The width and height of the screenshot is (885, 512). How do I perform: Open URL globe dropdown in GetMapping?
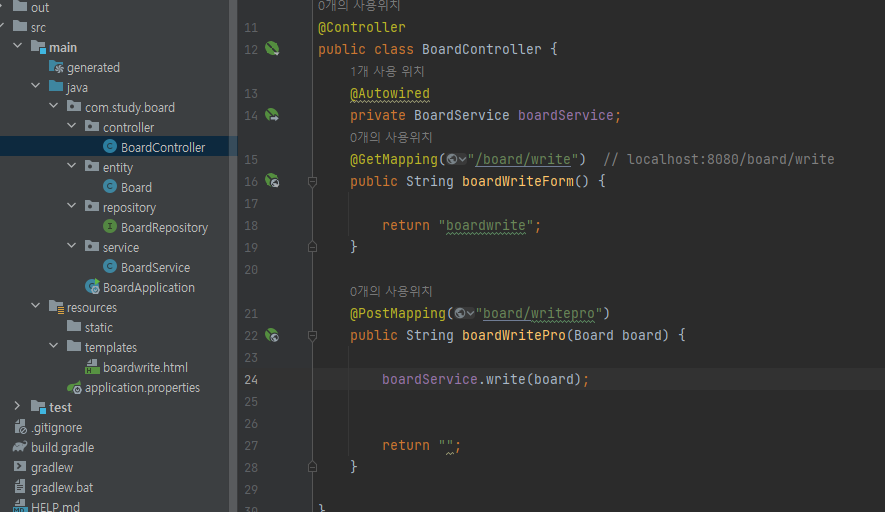[x=456, y=160]
